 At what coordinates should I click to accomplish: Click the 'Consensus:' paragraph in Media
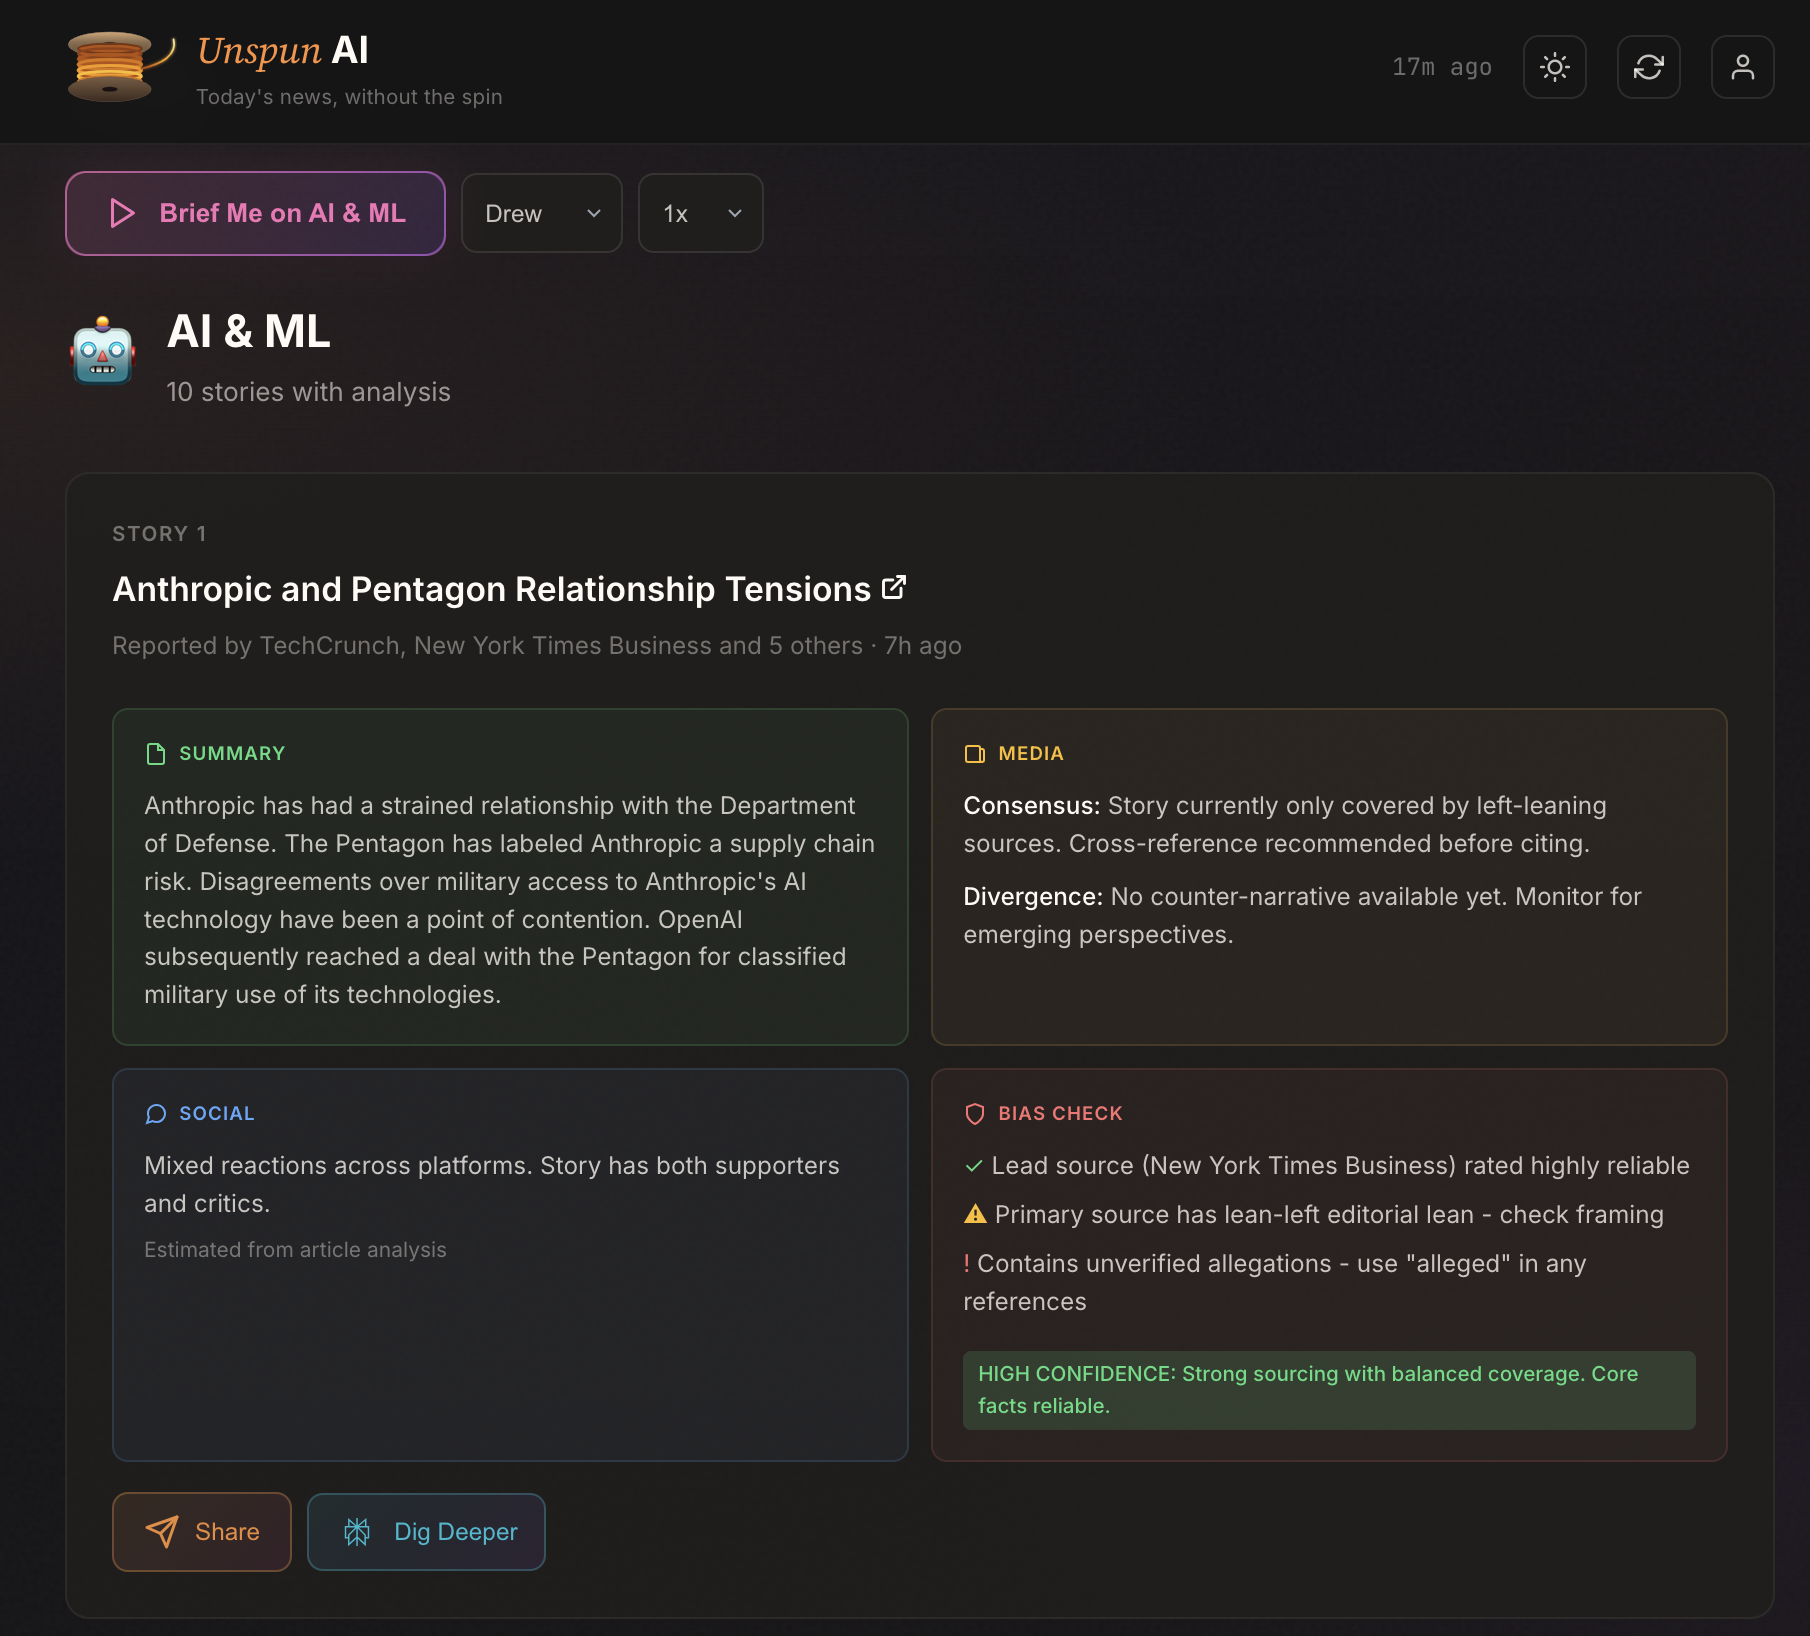pyautogui.click(x=1285, y=825)
